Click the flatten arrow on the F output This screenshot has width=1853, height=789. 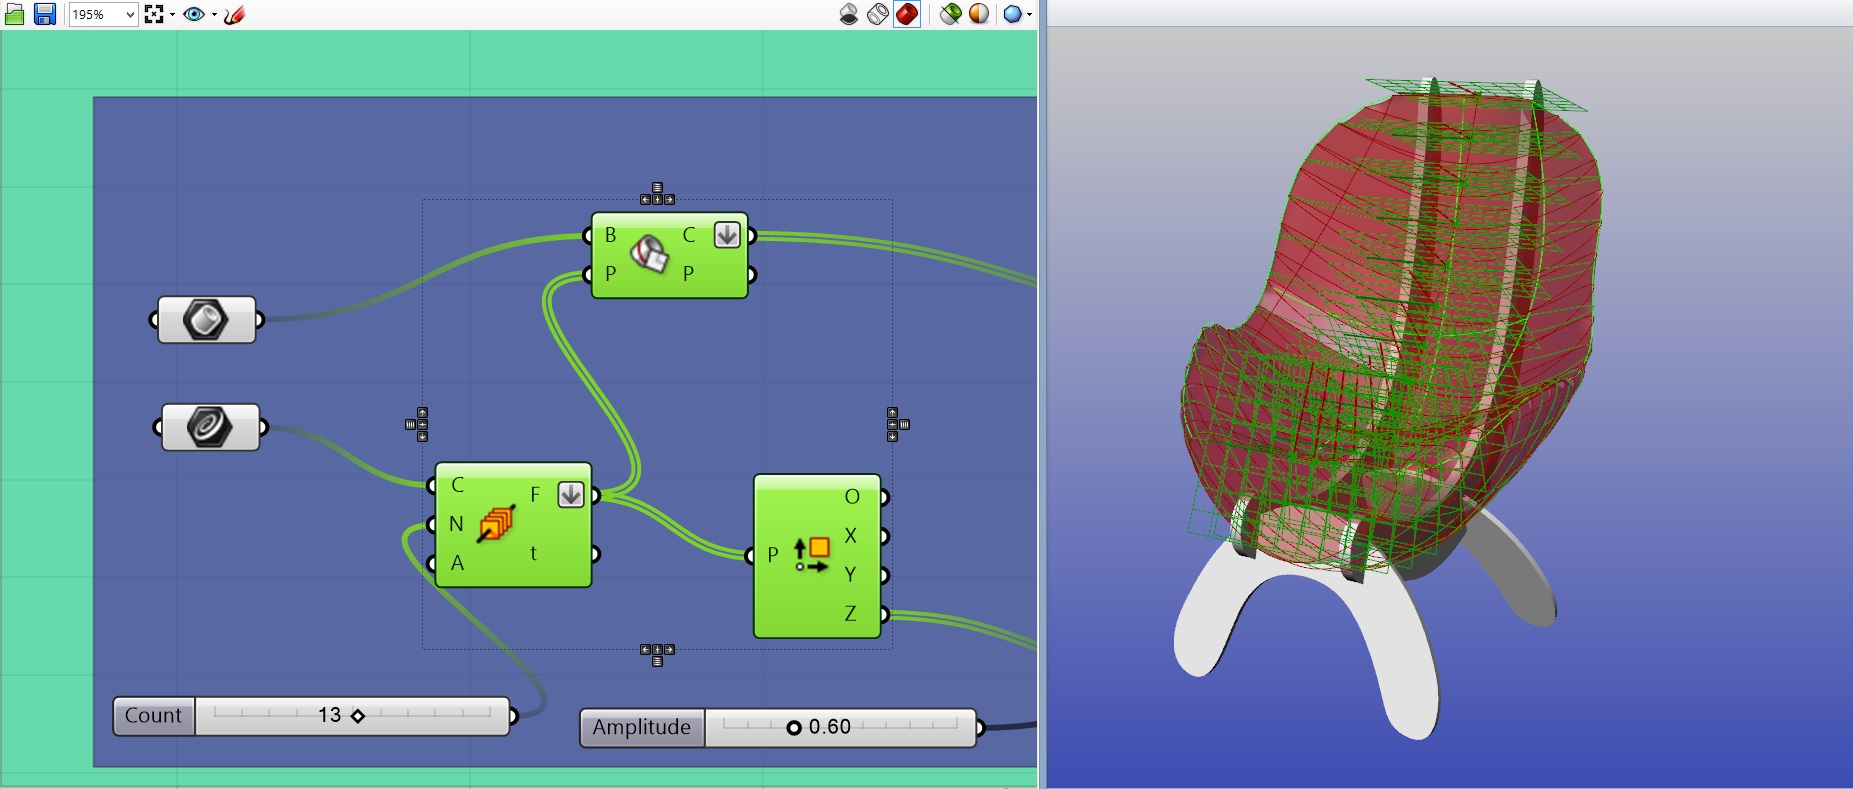tap(570, 495)
